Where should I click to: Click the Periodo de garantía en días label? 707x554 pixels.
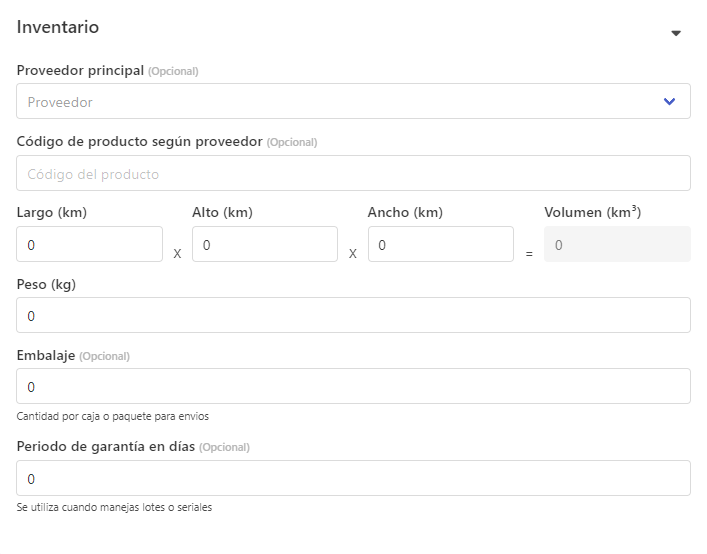(x=106, y=446)
